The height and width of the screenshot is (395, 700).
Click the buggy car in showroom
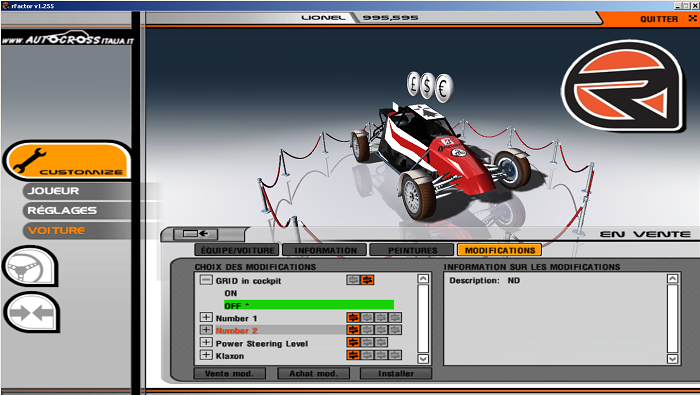click(x=442, y=161)
